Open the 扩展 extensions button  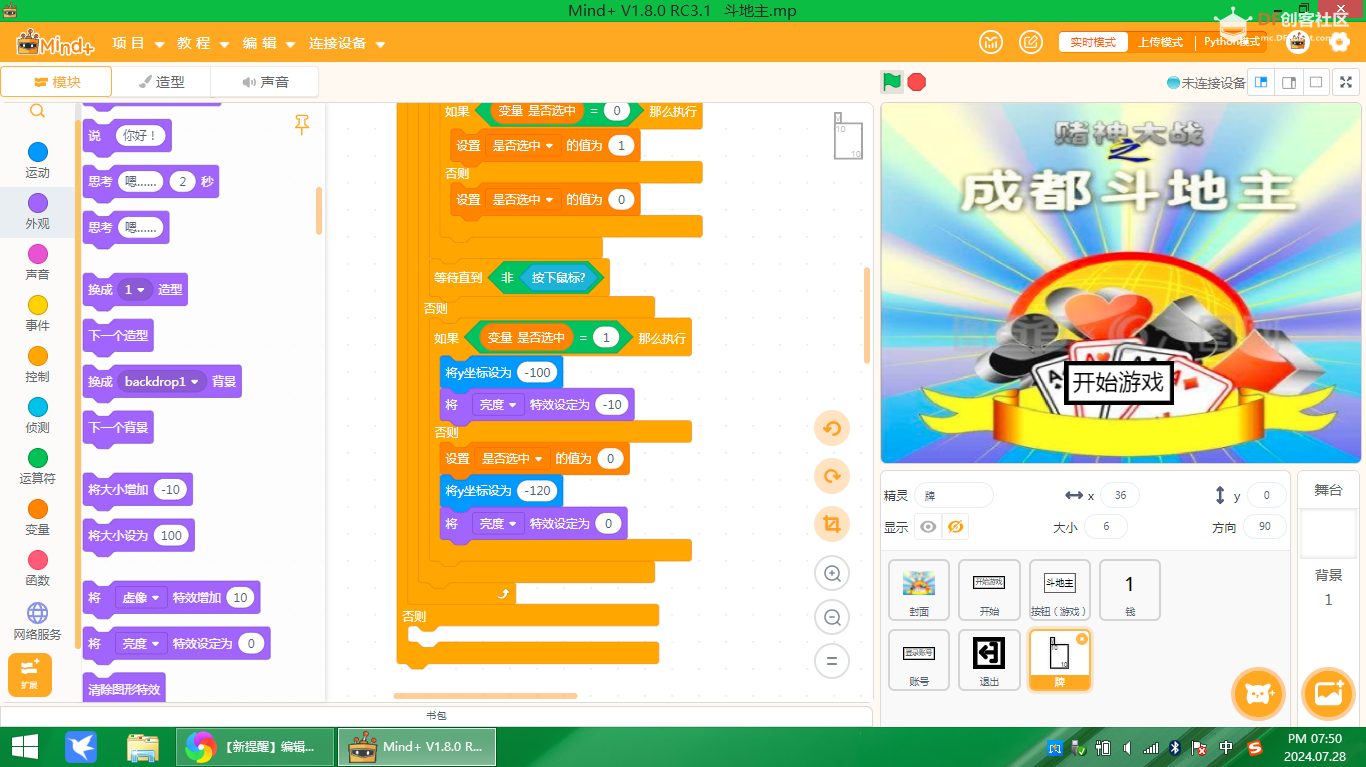click(x=29, y=674)
